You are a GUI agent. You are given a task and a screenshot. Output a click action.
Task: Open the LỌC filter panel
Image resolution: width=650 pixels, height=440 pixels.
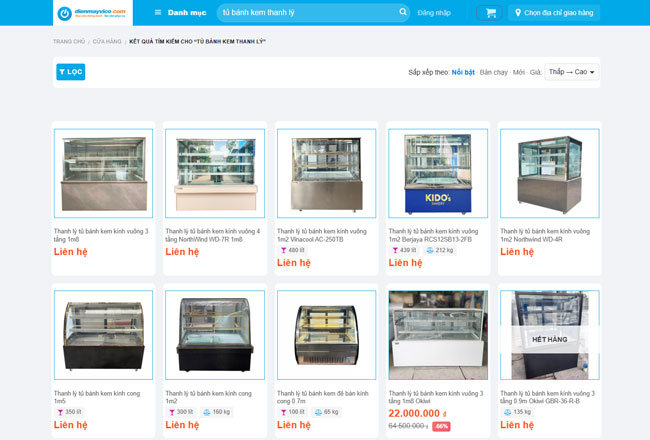pyautogui.click(x=71, y=72)
